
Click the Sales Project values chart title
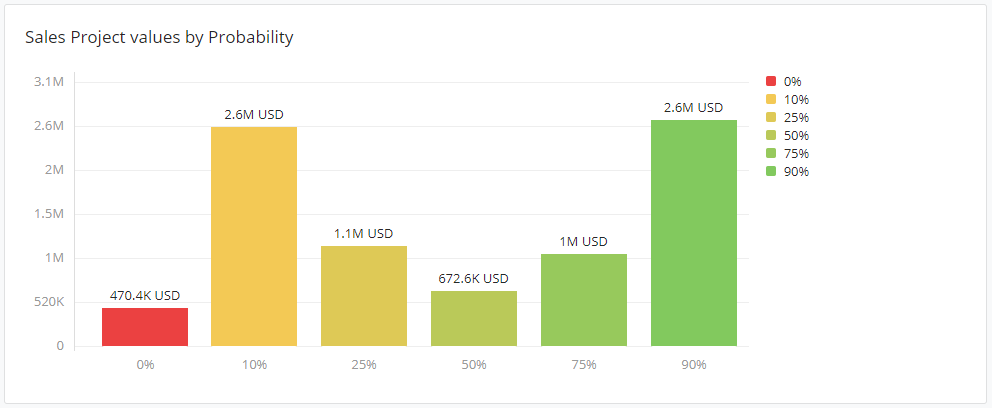point(159,38)
